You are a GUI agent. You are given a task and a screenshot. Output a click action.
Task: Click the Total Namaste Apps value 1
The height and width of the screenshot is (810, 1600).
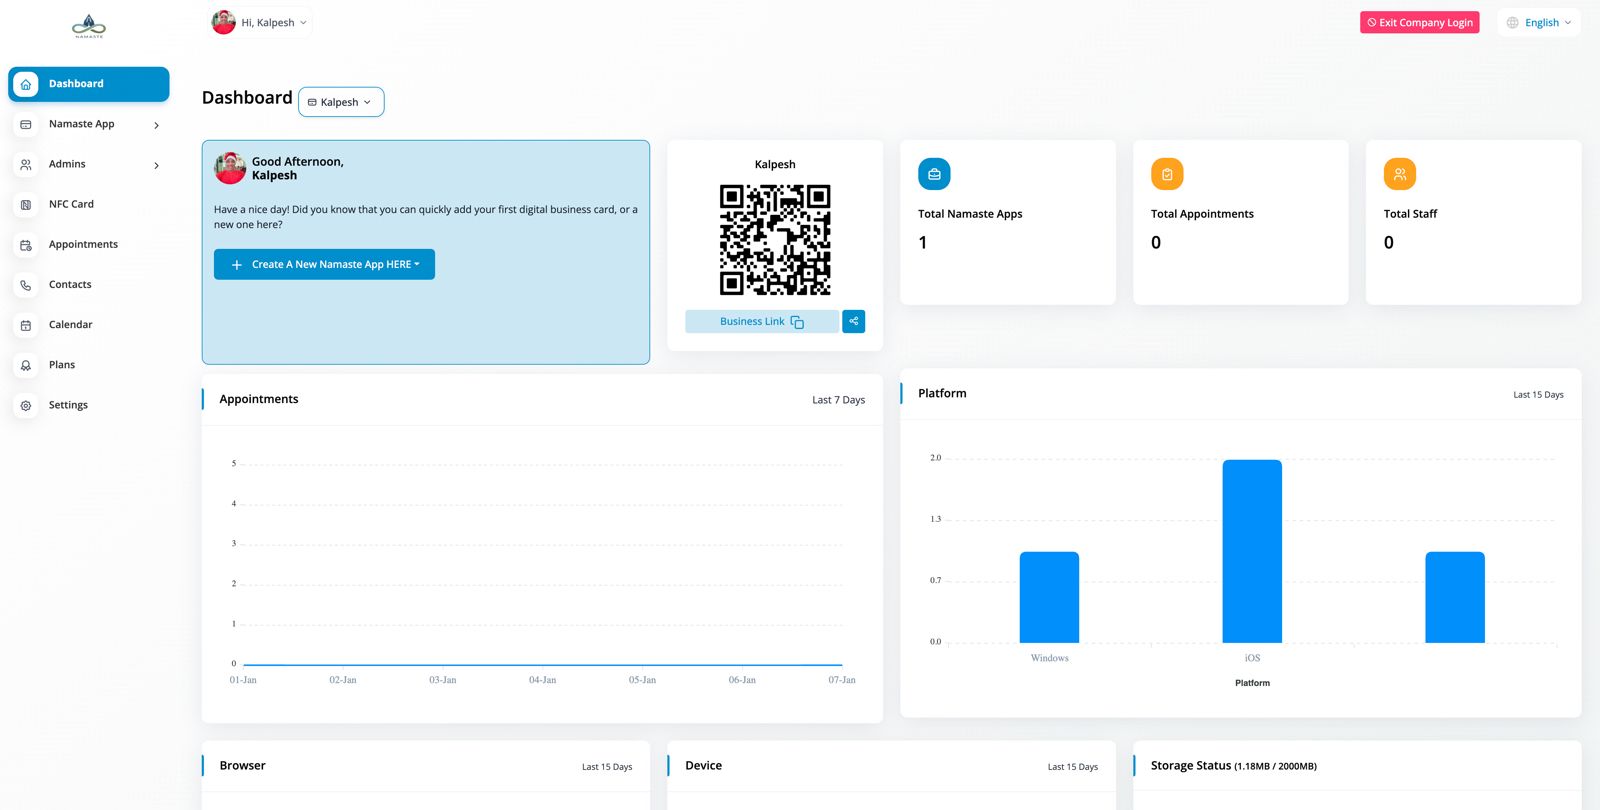tap(923, 243)
